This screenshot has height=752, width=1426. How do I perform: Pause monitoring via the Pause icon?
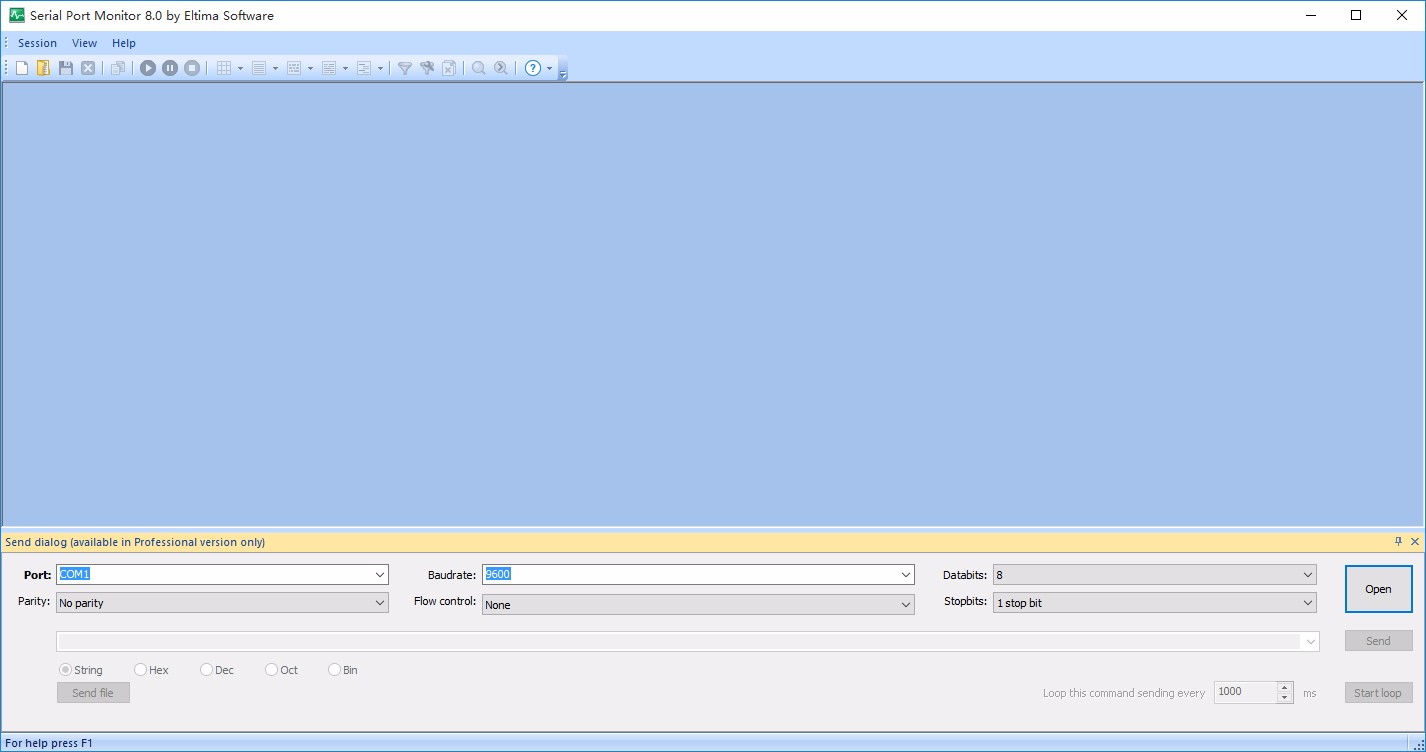tap(170, 68)
